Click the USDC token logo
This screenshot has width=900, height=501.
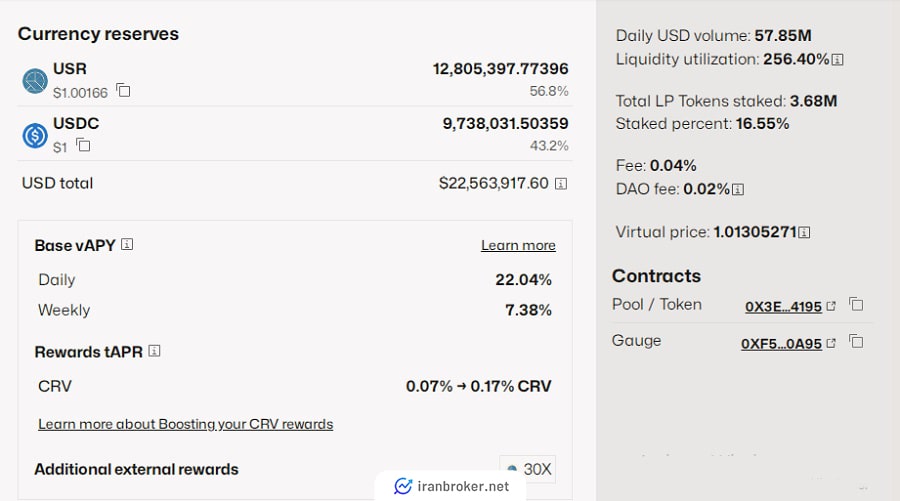tap(35, 136)
